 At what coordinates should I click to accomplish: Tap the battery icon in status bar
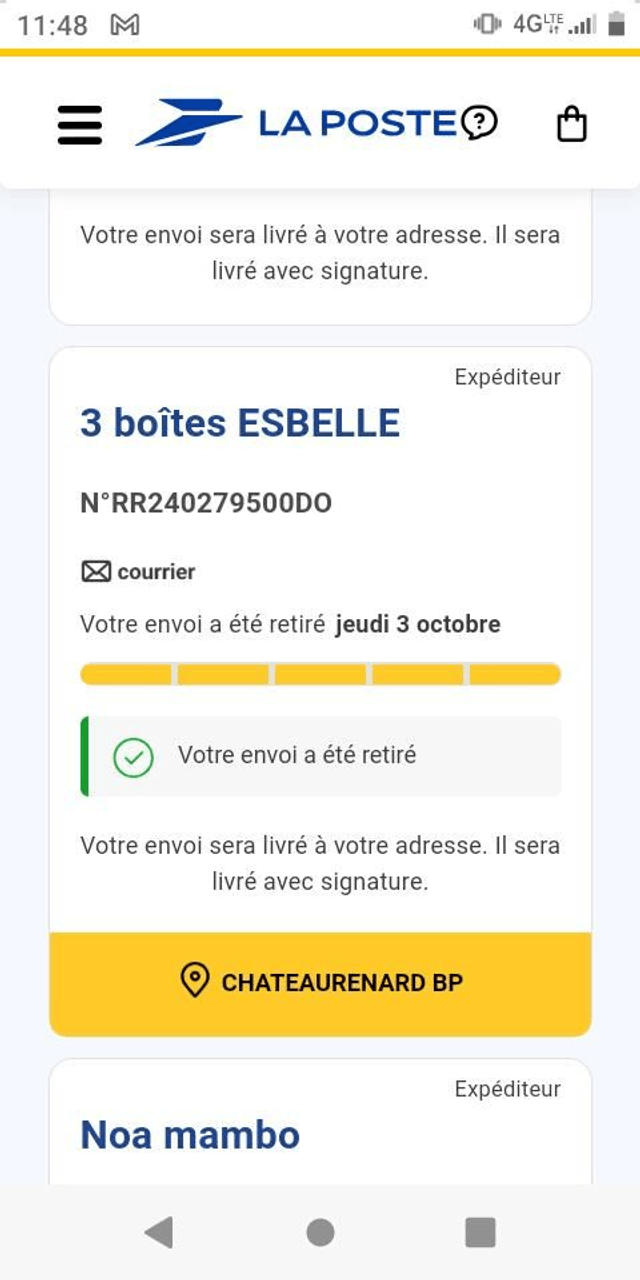pos(616,25)
